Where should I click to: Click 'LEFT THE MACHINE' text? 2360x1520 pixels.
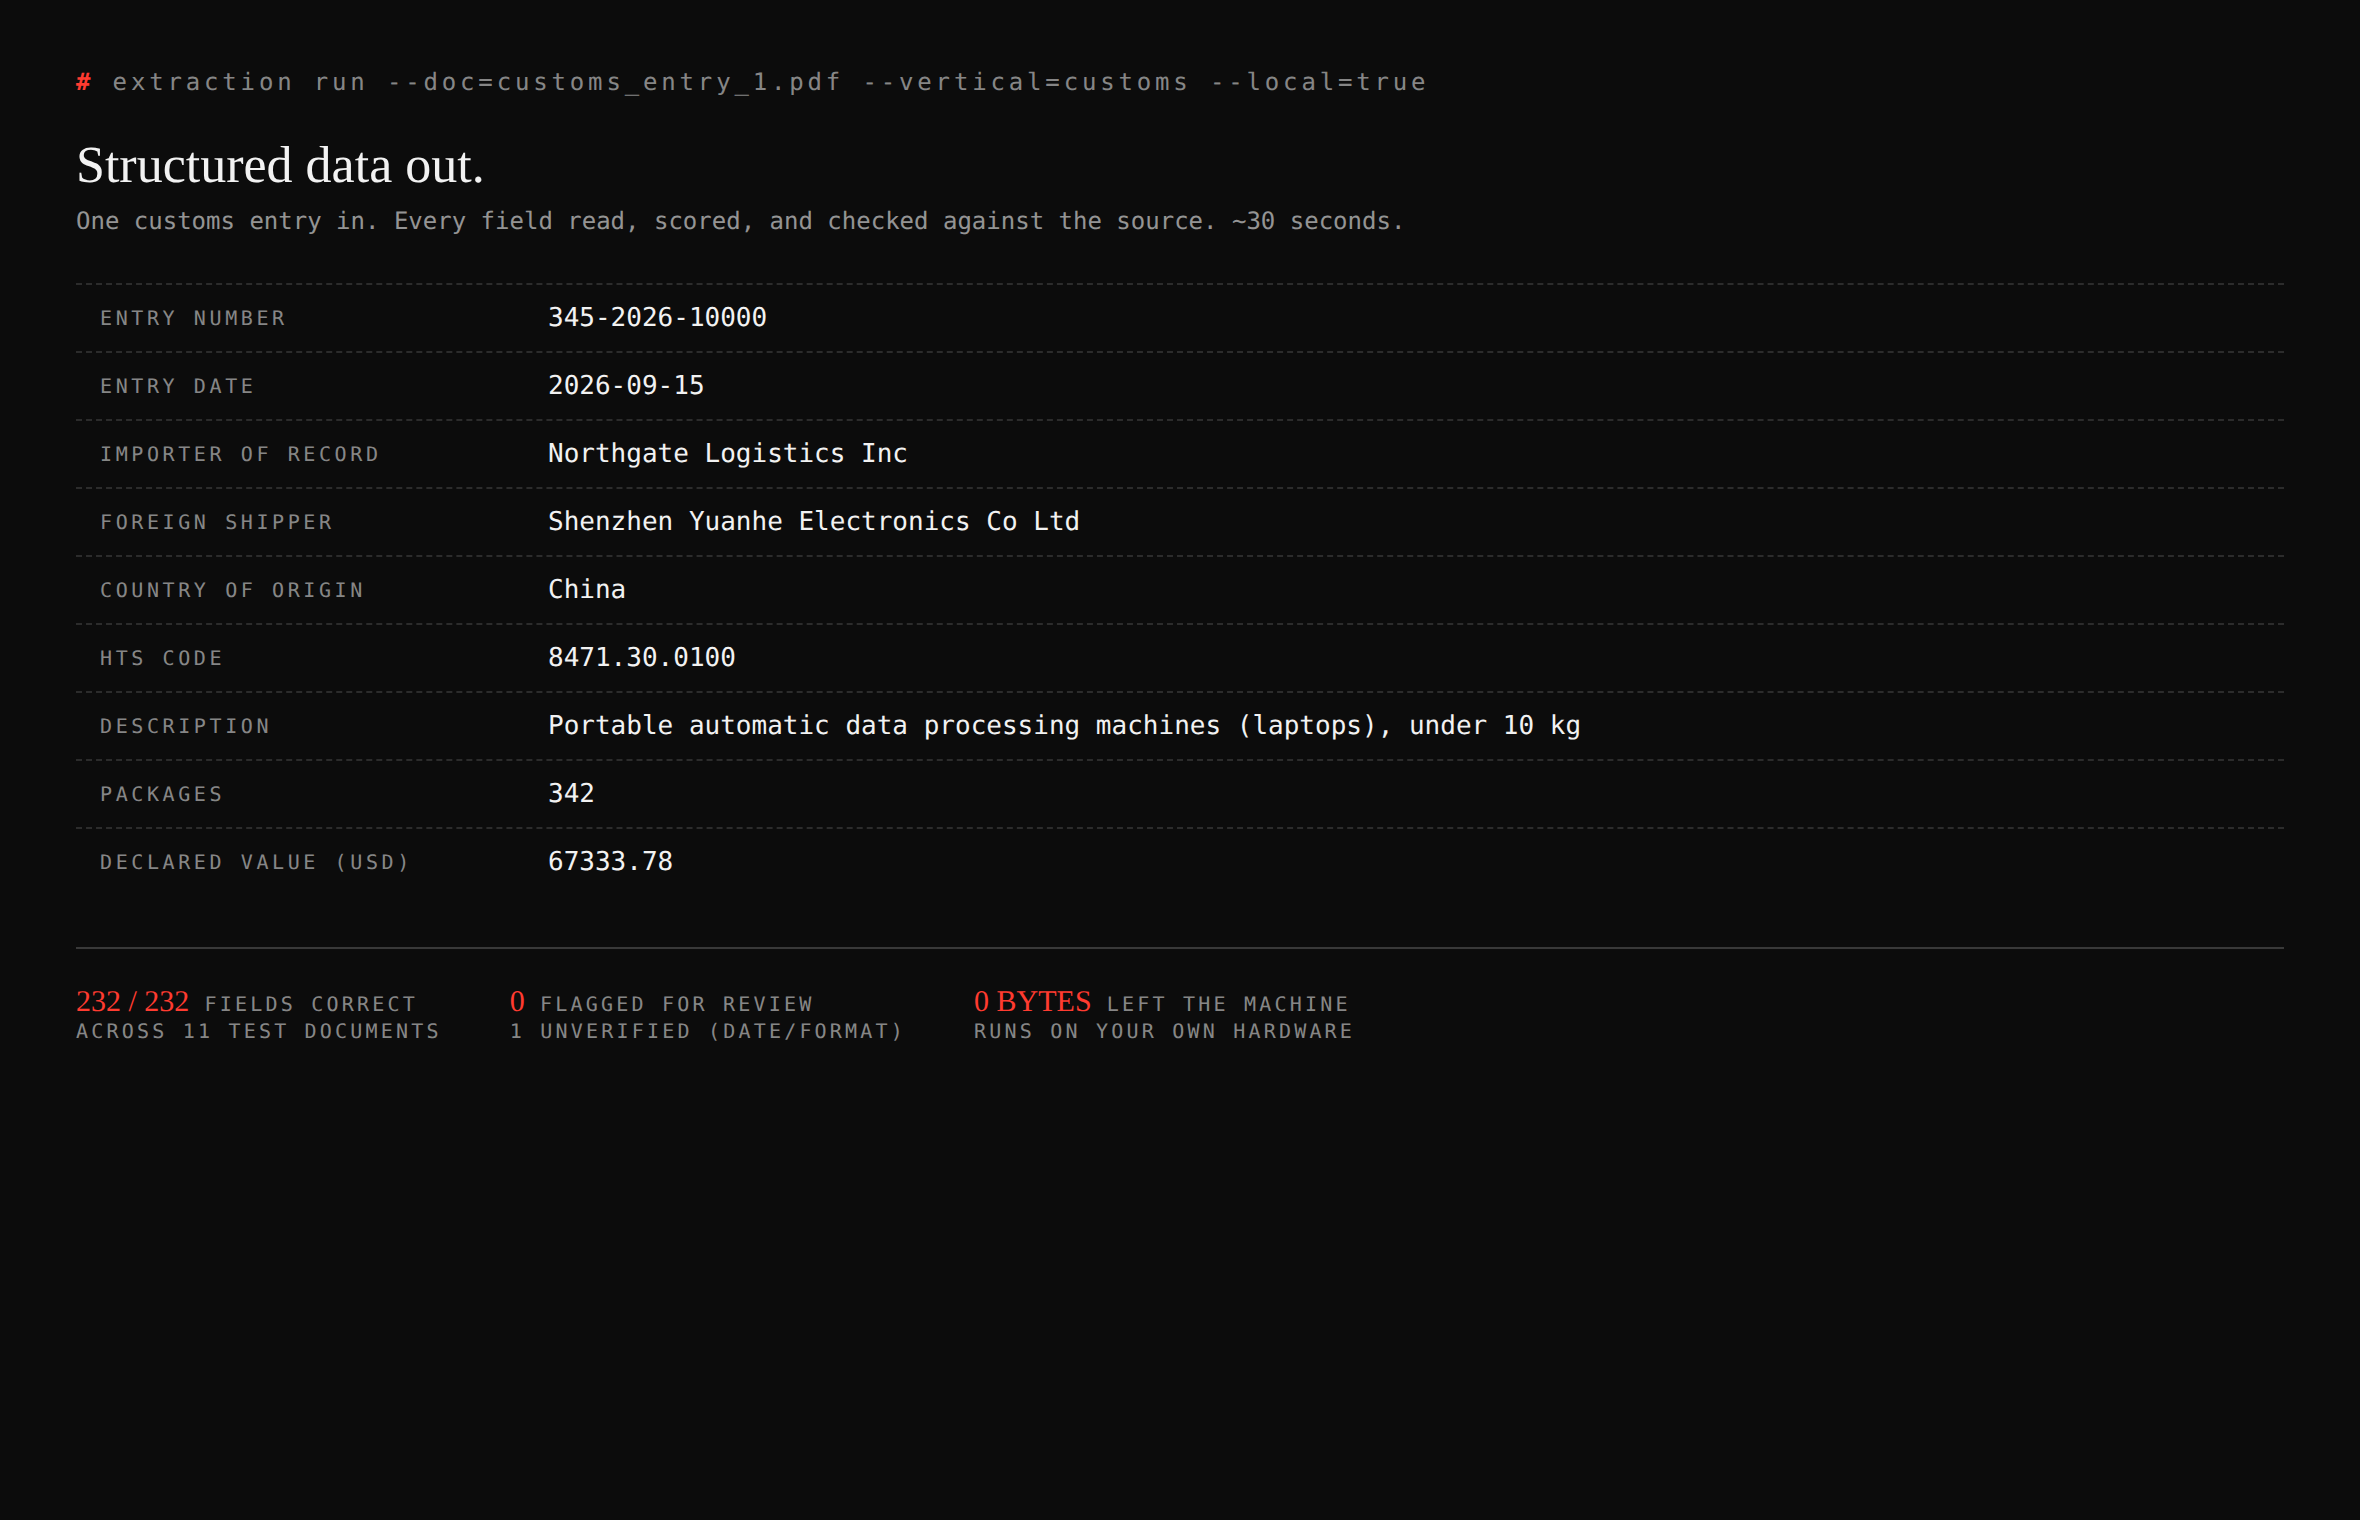(x=1227, y=1004)
